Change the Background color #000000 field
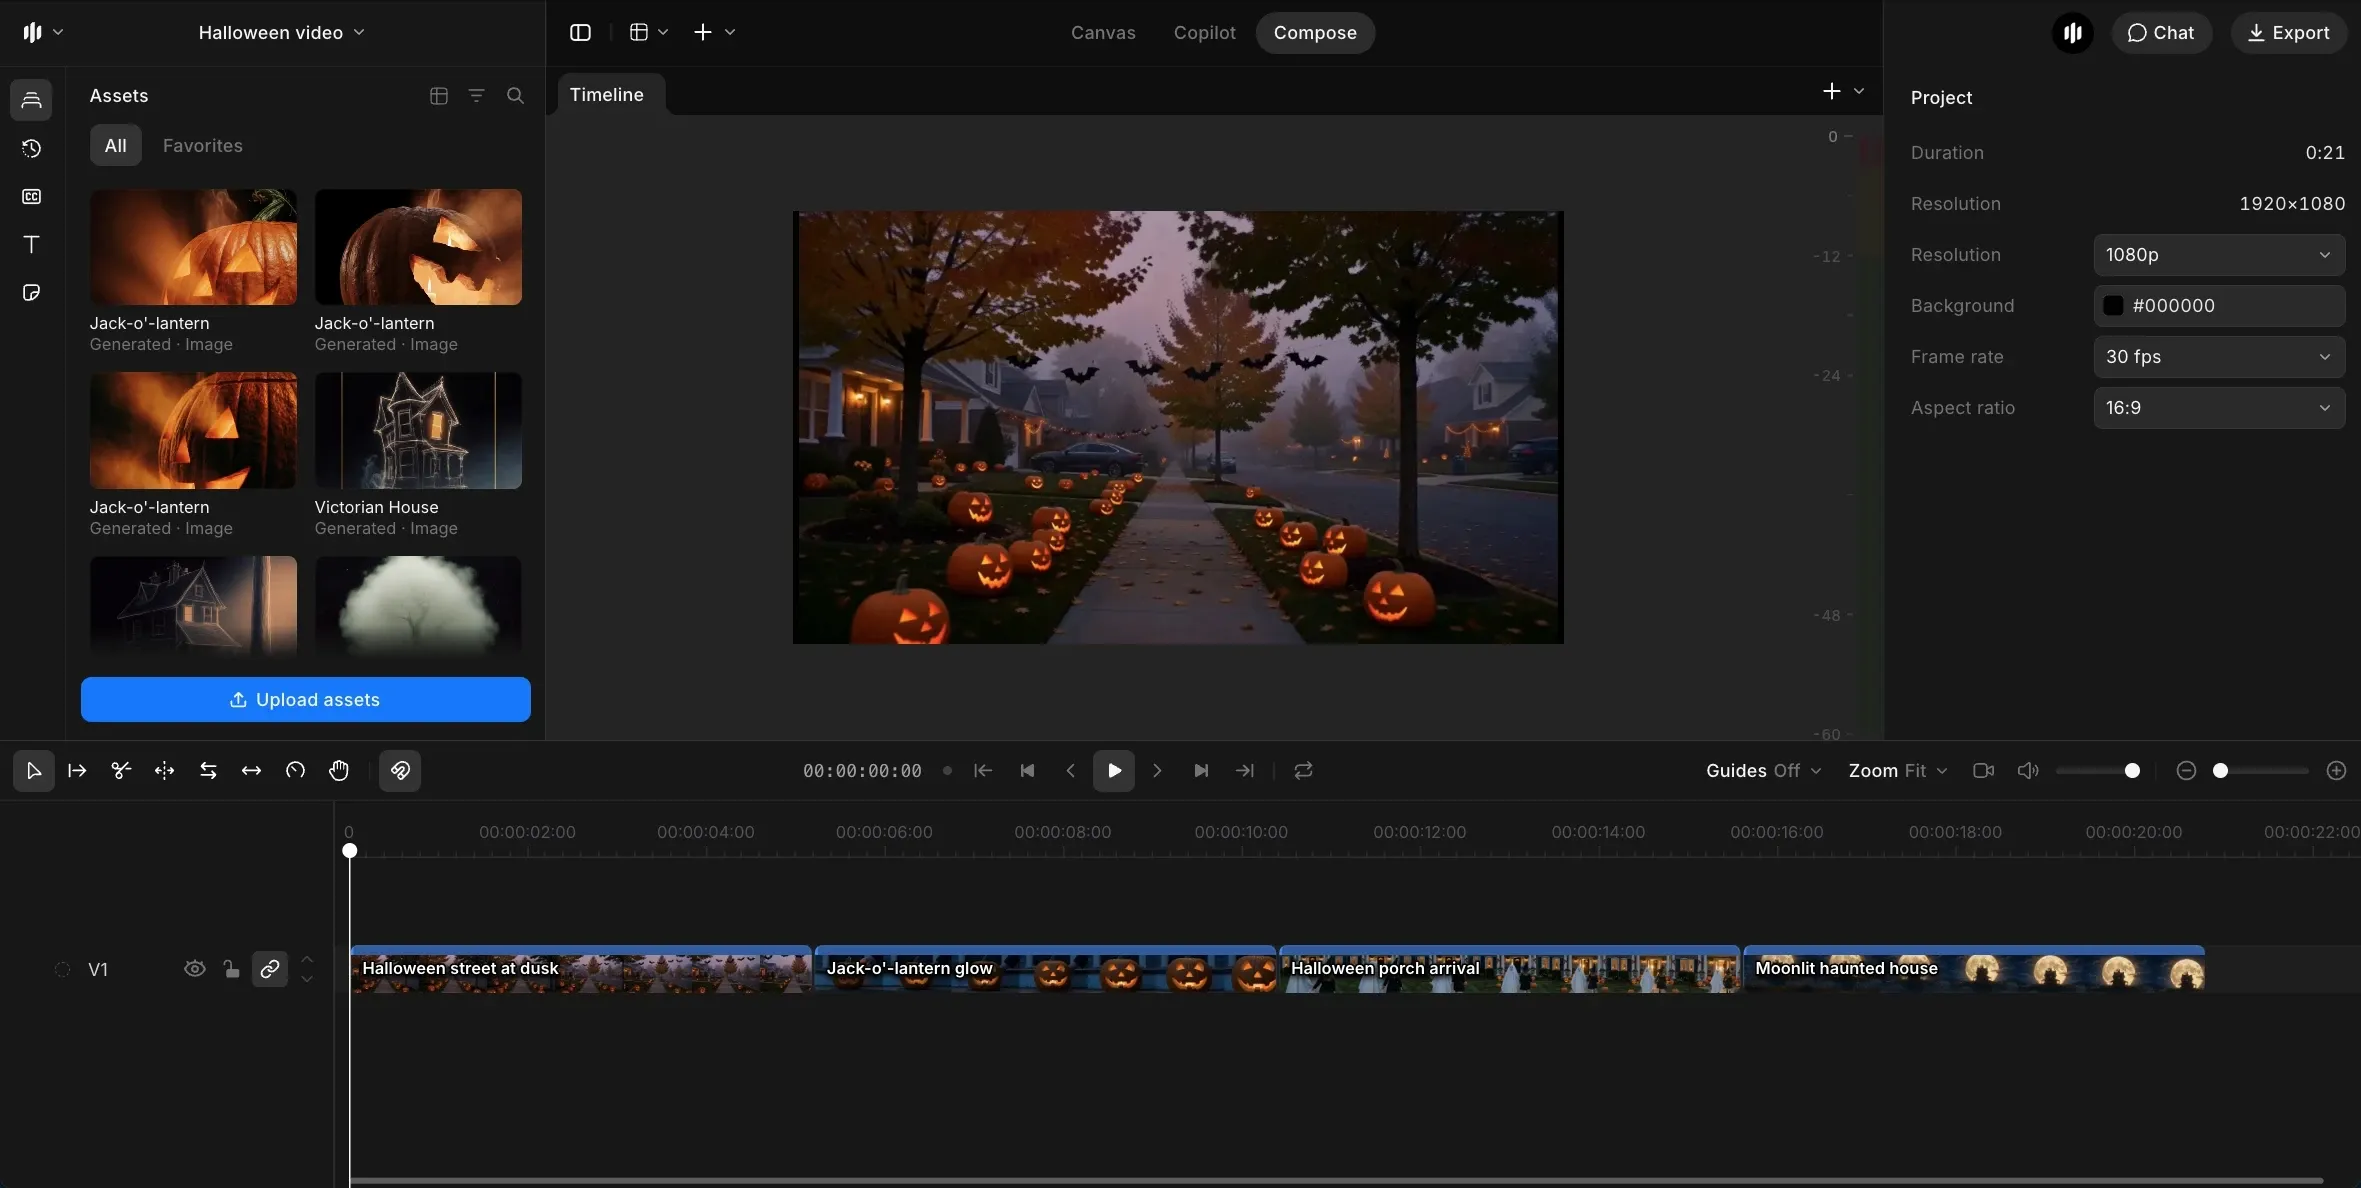Screen dimensions: 2361x1188 (2219, 306)
